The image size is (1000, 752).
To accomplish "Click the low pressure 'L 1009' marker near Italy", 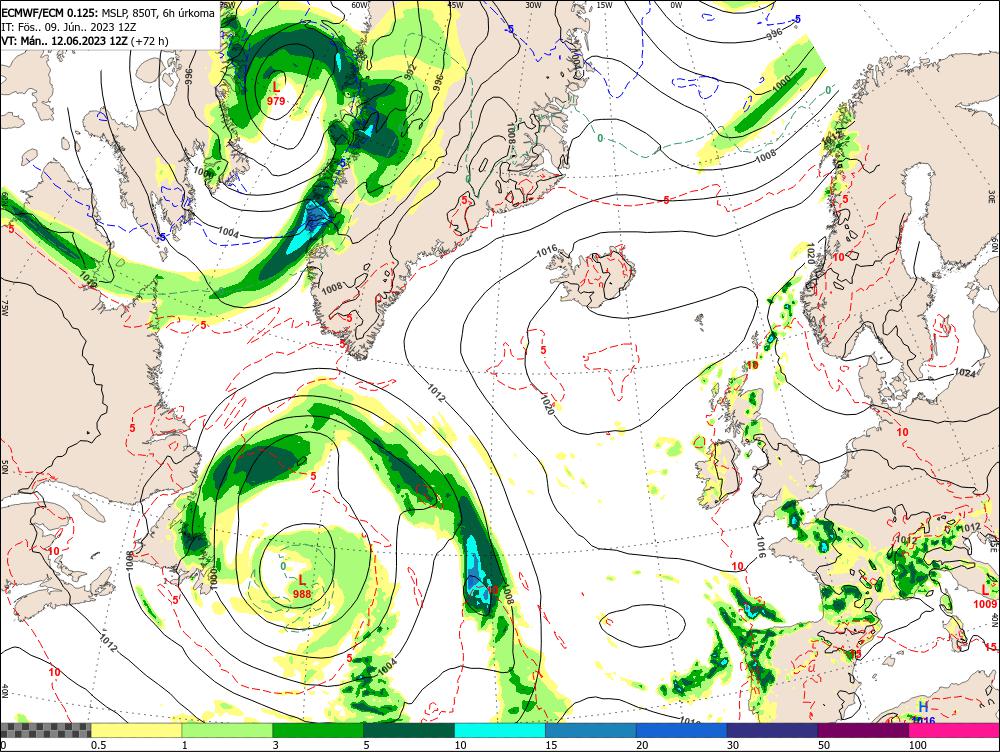I will (x=985, y=597).
